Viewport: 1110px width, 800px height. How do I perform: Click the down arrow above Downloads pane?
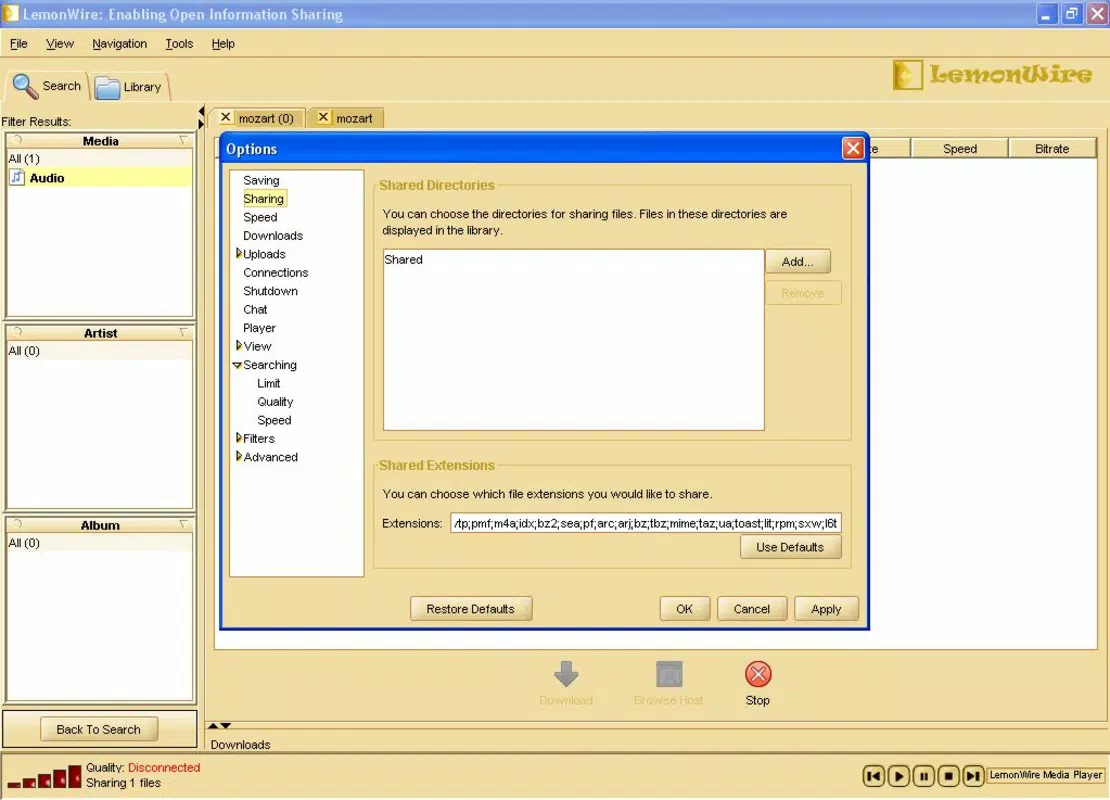pyautogui.click(x=226, y=726)
